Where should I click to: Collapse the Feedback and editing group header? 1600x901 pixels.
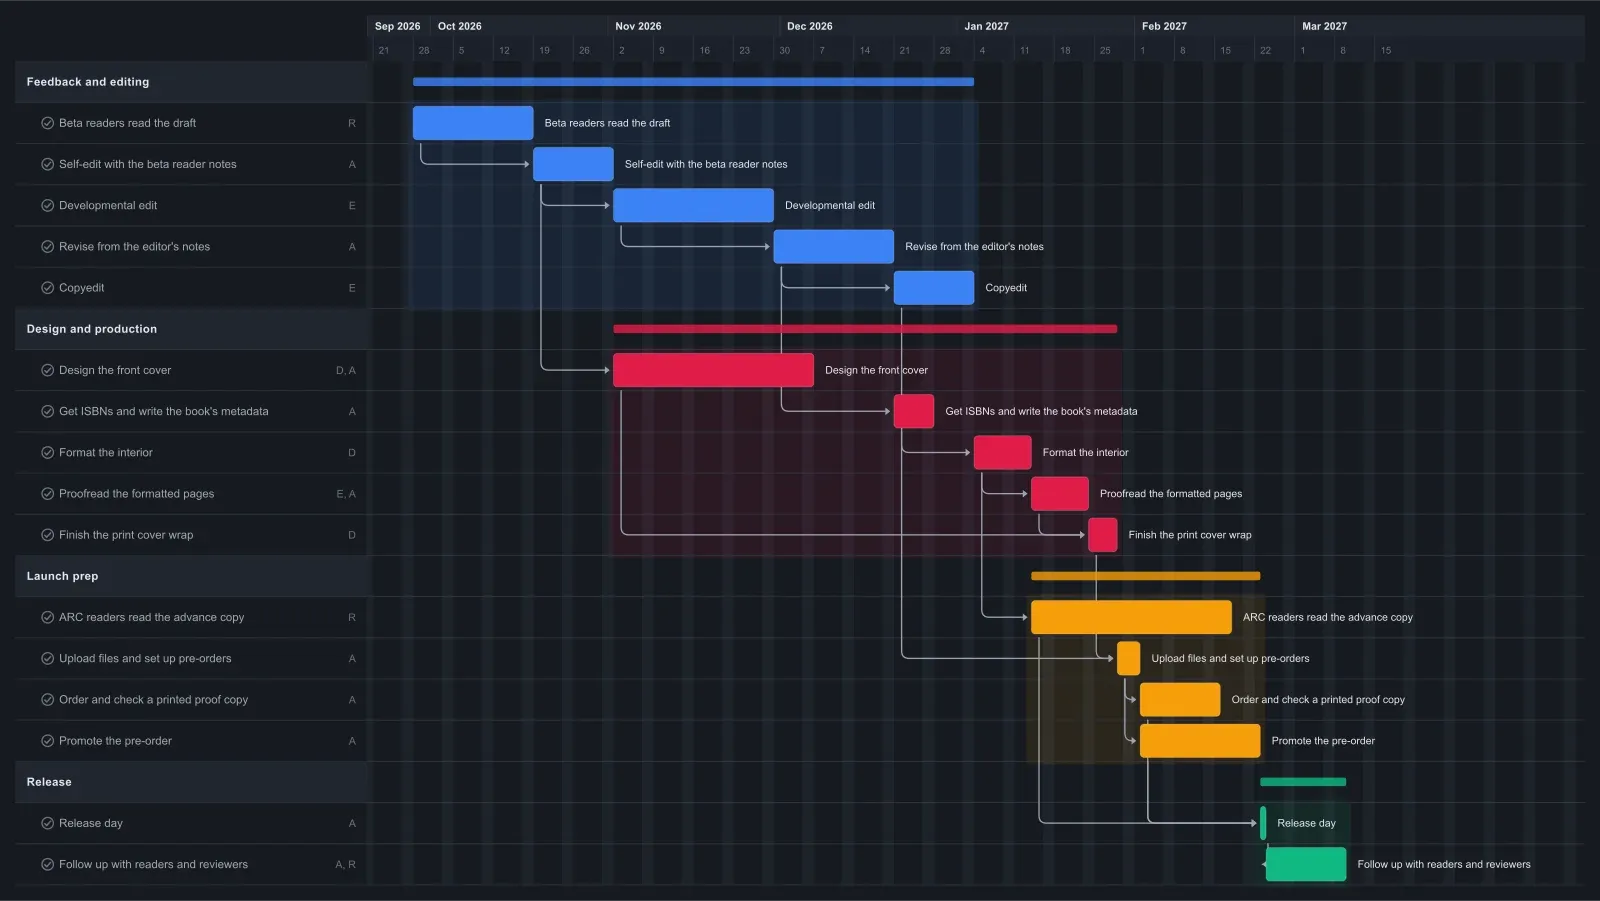click(191, 82)
